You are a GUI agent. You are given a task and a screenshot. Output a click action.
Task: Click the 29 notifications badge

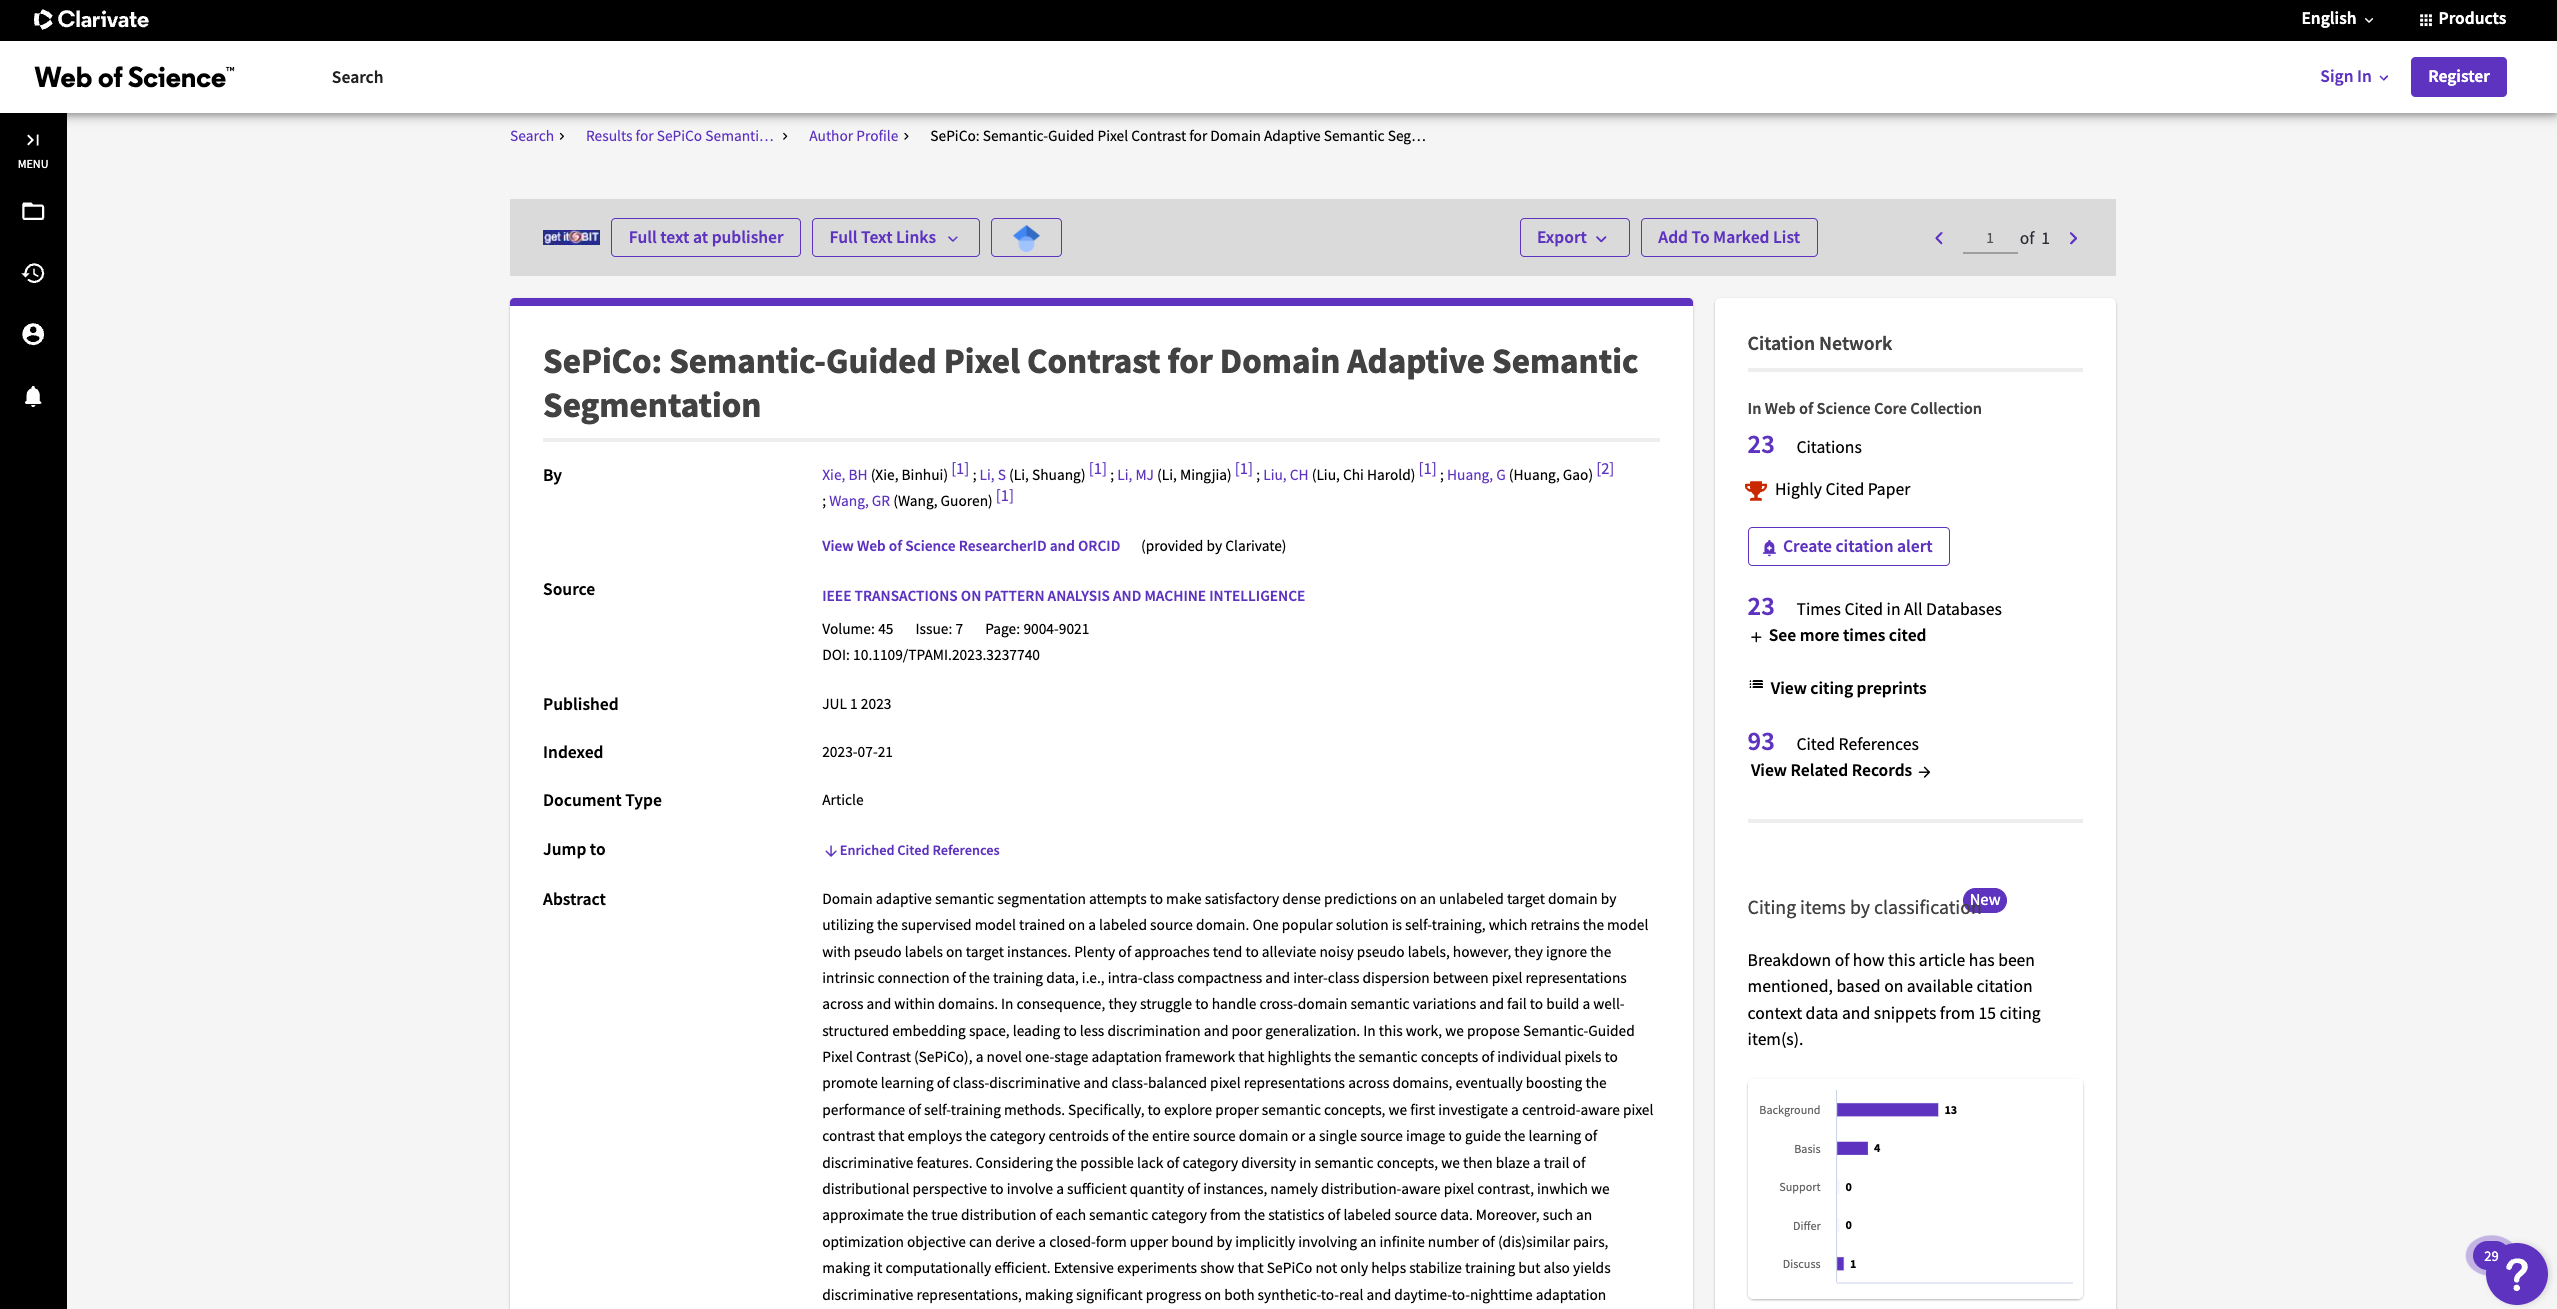(2491, 1256)
